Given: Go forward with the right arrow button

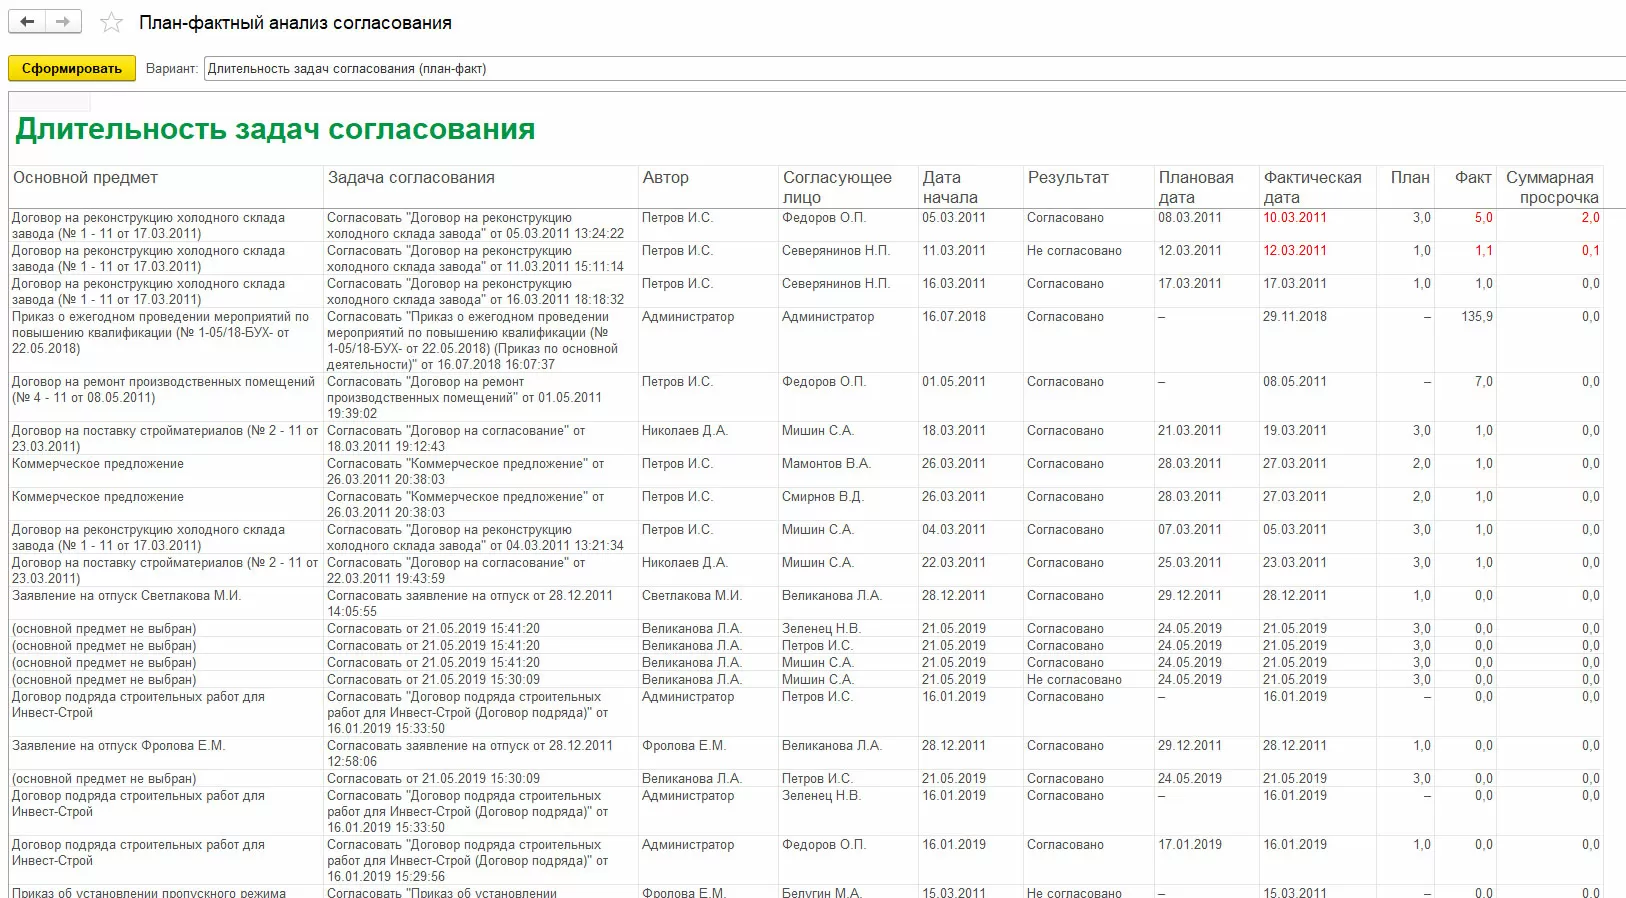Looking at the screenshot, I should coord(63,22).
